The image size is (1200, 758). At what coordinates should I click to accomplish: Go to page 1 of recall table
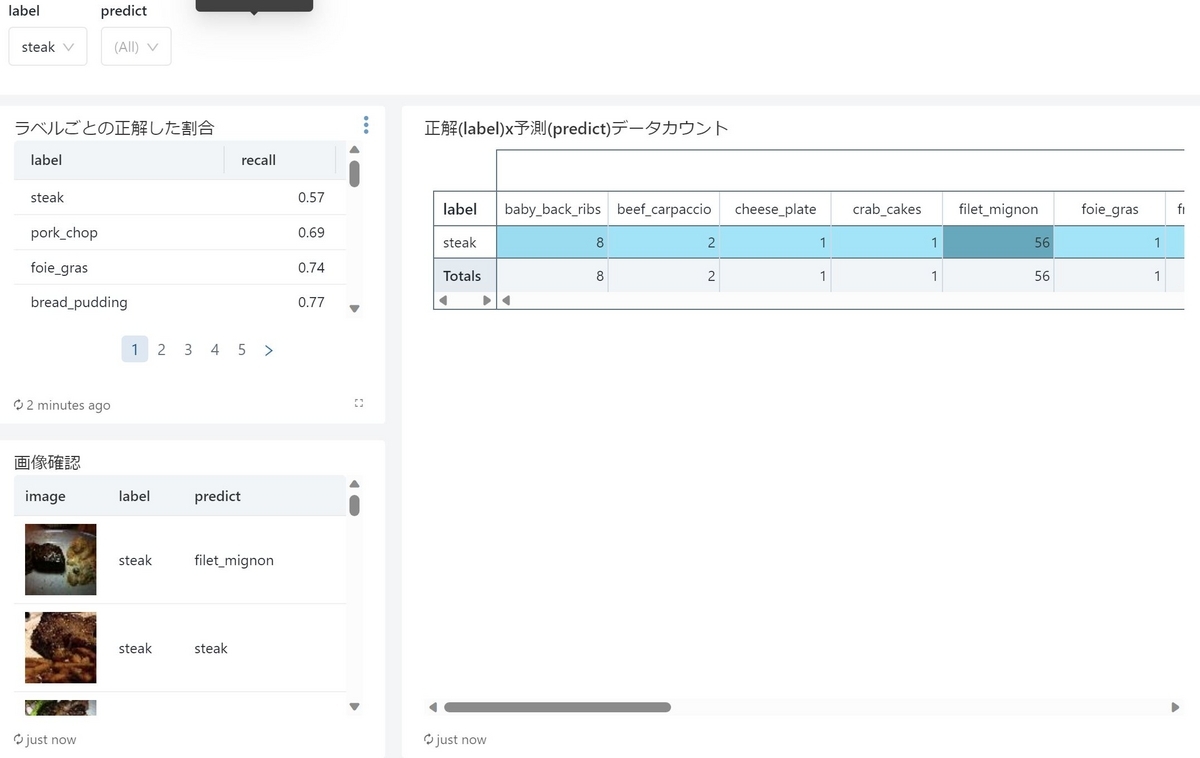click(x=135, y=350)
